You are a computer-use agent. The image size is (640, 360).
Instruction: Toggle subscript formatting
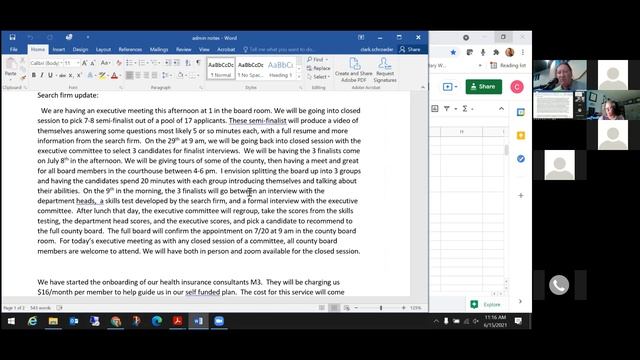point(71,76)
